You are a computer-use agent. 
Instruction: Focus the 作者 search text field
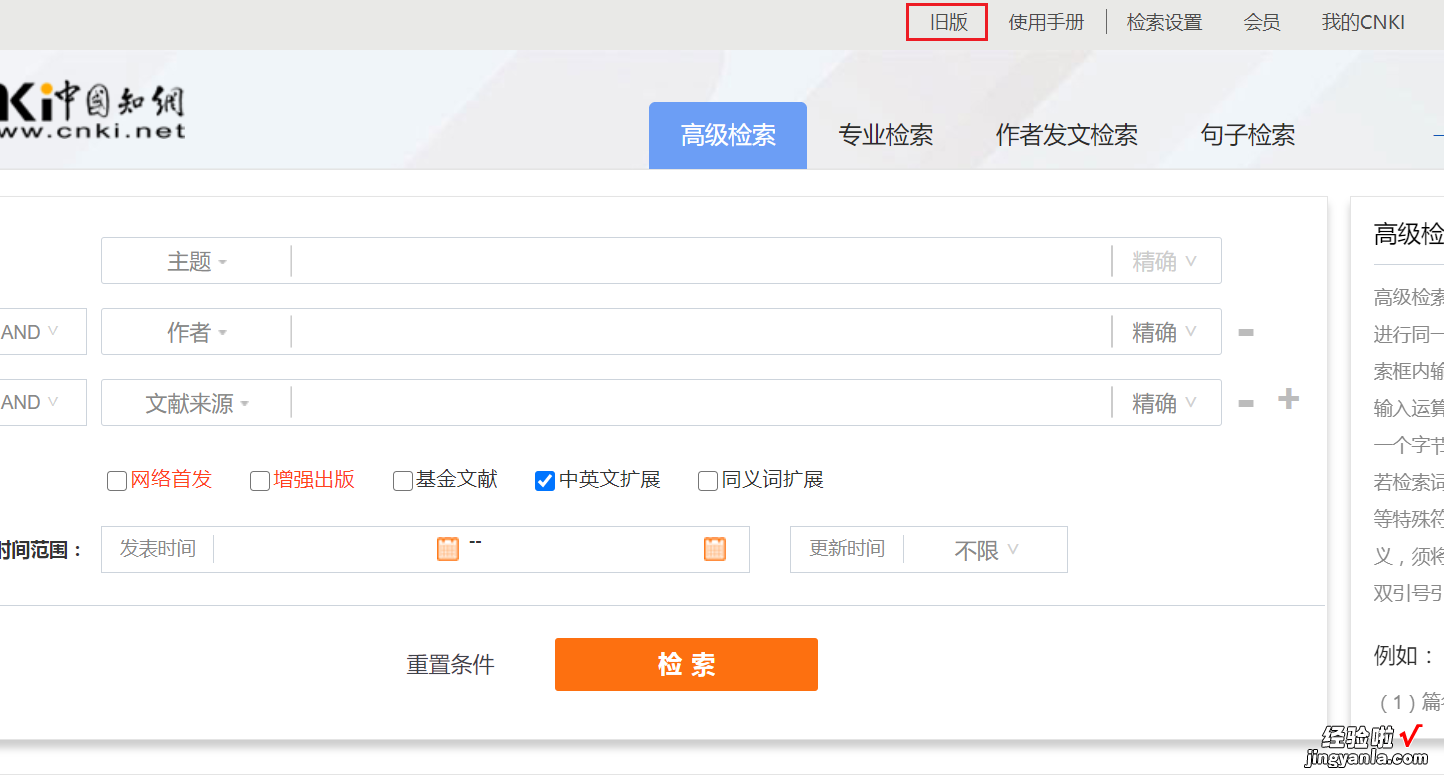coord(701,332)
